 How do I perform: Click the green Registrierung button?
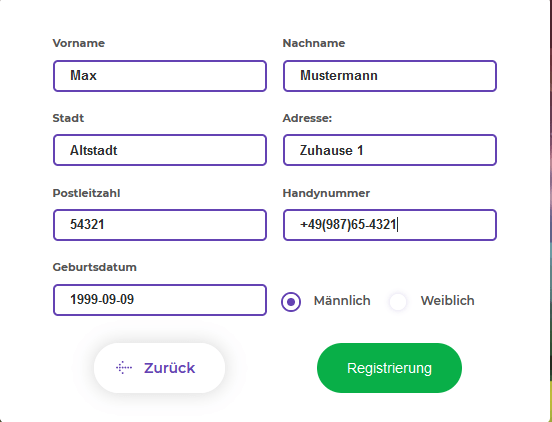click(x=389, y=368)
